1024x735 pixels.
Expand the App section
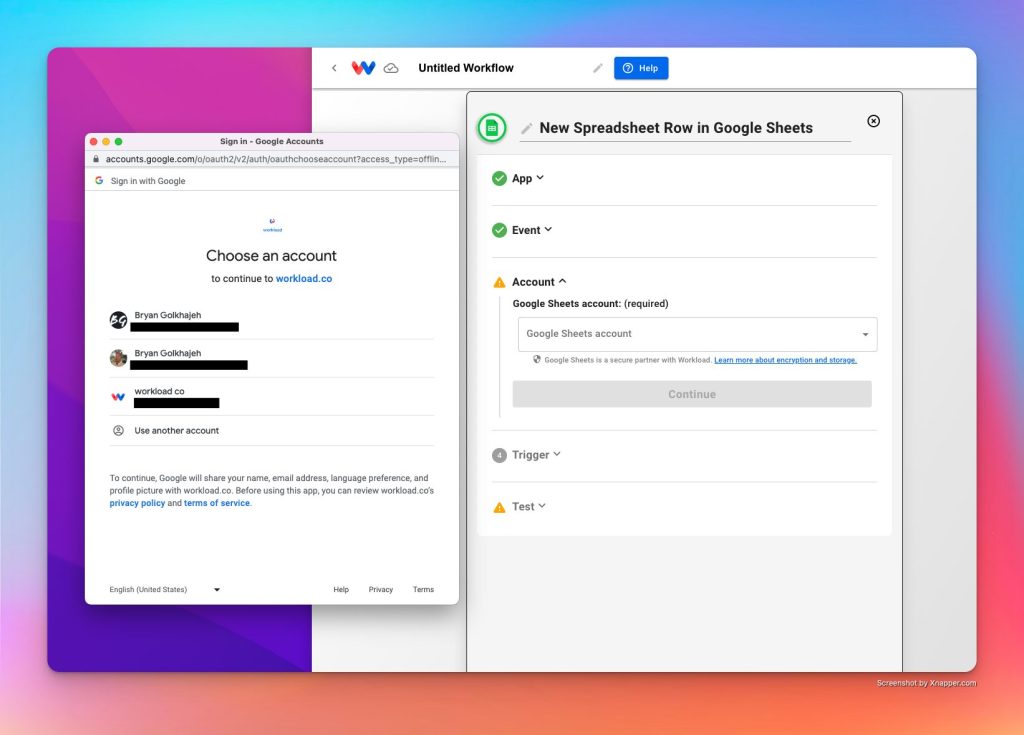(x=528, y=178)
